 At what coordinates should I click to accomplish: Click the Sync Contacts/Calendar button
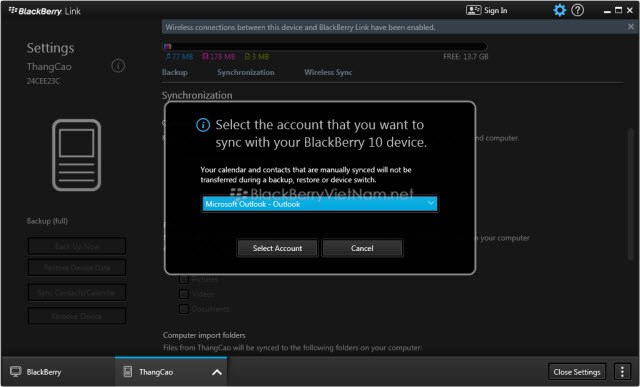(x=77, y=293)
